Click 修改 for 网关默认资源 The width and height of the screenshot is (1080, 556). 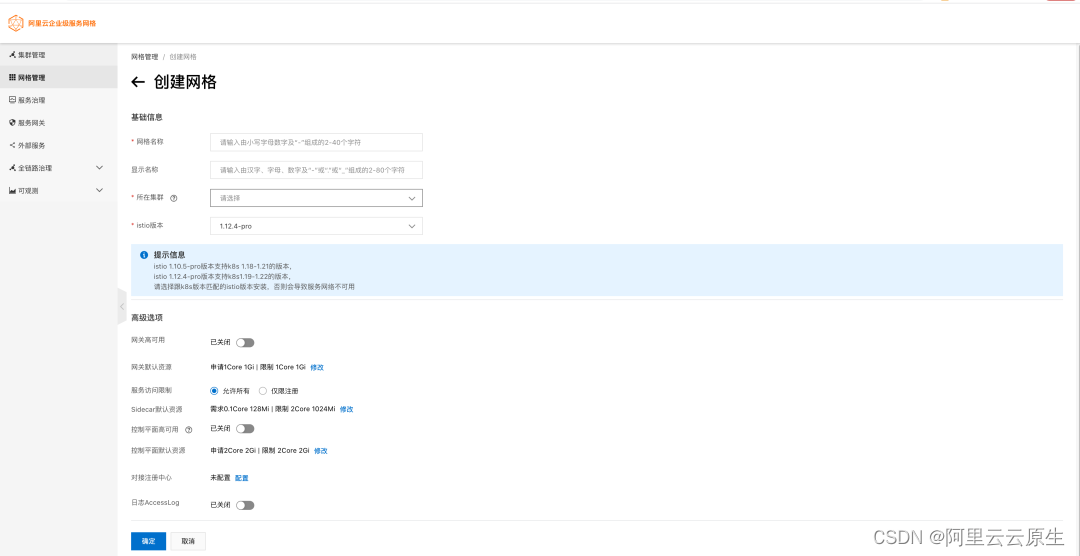(x=317, y=367)
